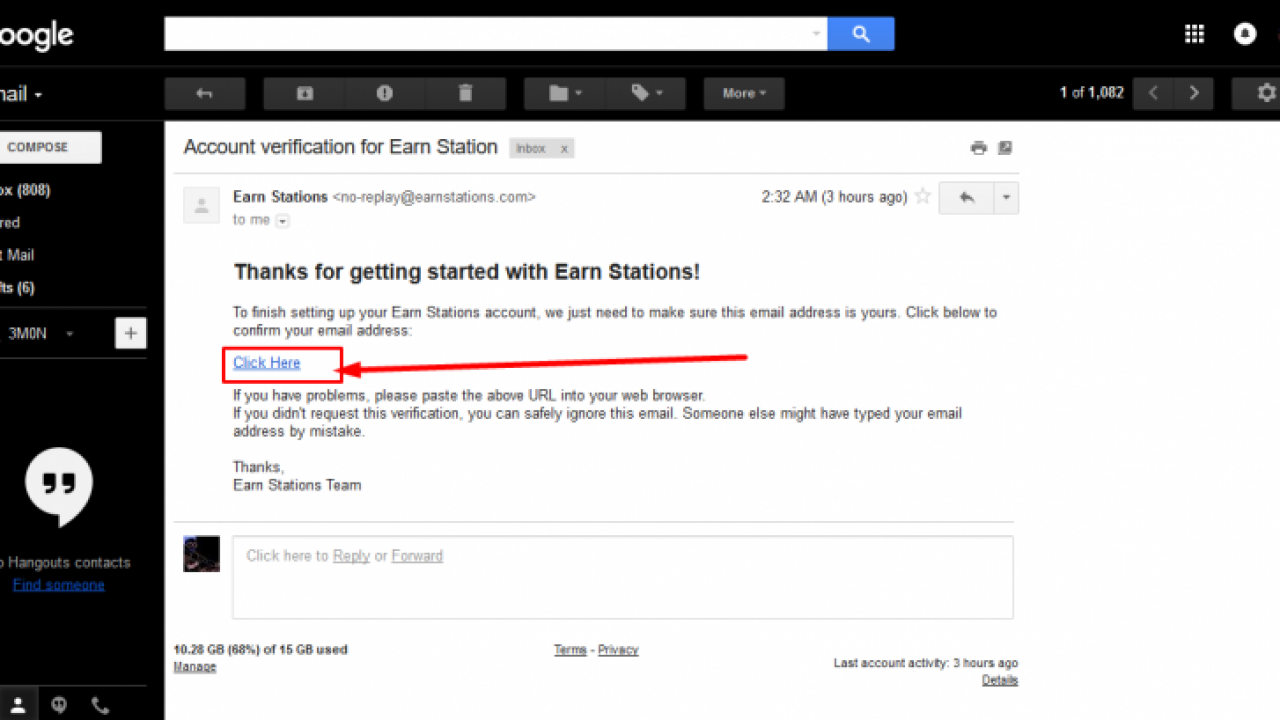Viewport: 1280px width, 720px height.
Task: Print the email using printer icon
Action: 978,148
